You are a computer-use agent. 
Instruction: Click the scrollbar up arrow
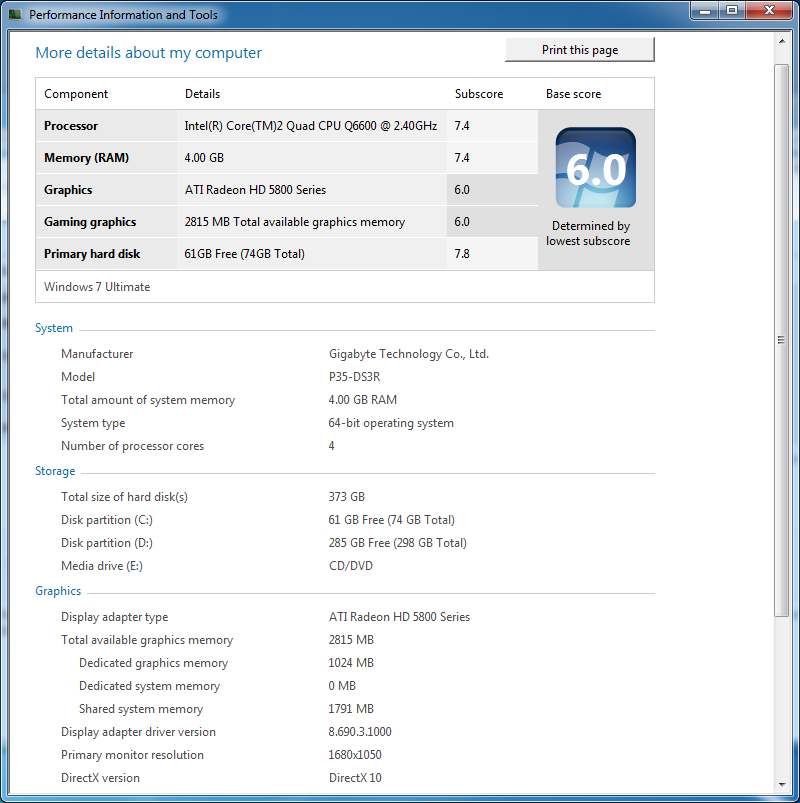tap(782, 43)
